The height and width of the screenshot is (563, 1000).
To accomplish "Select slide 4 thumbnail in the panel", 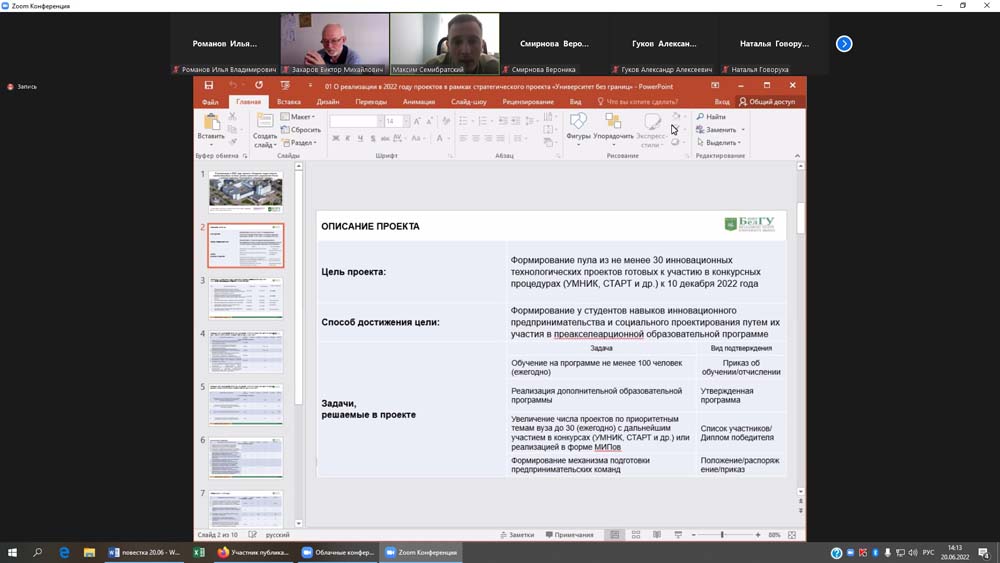I will pos(246,352).
